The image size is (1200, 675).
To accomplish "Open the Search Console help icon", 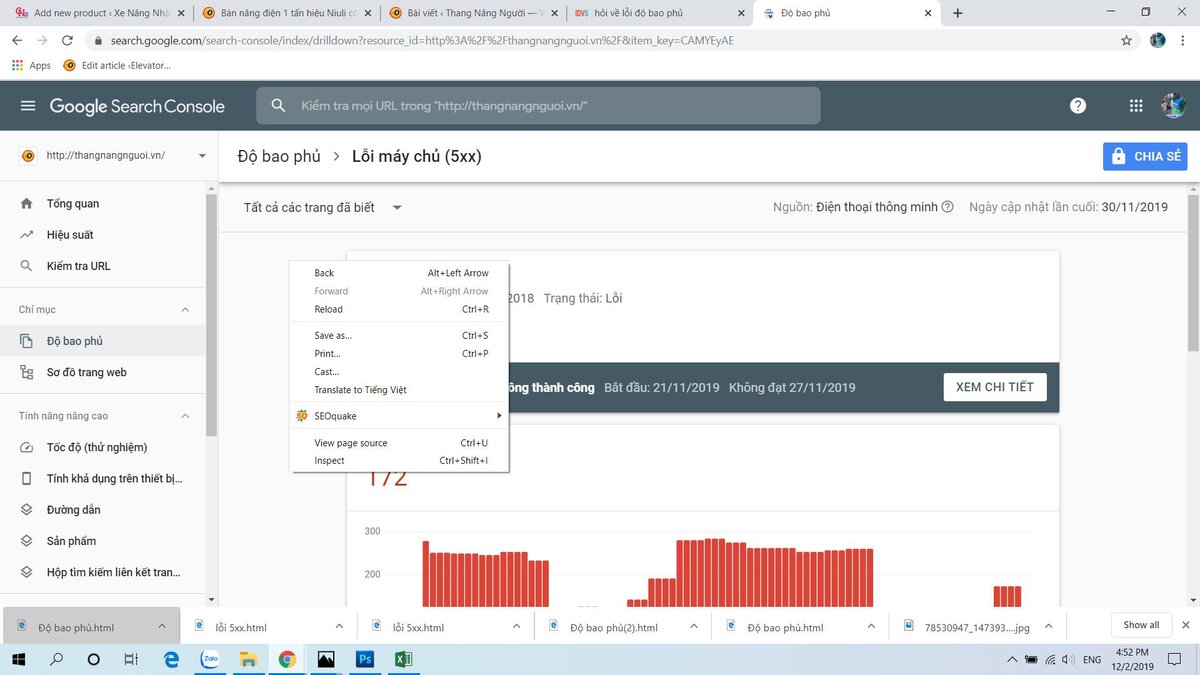I will tap(1078, 106).
